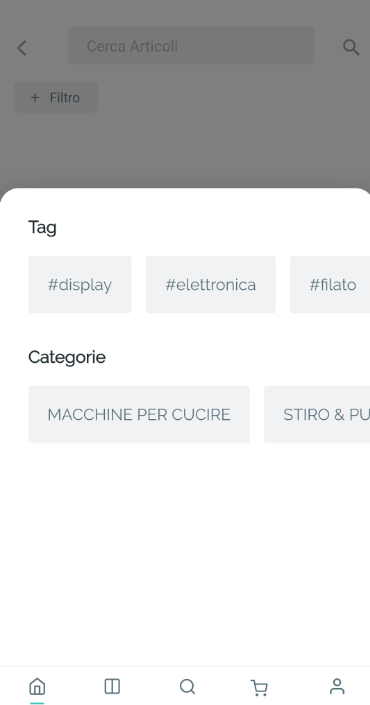Toggle the #elettronica tag filter
Screen dimensions: 370x705
[x=210, y=285]
